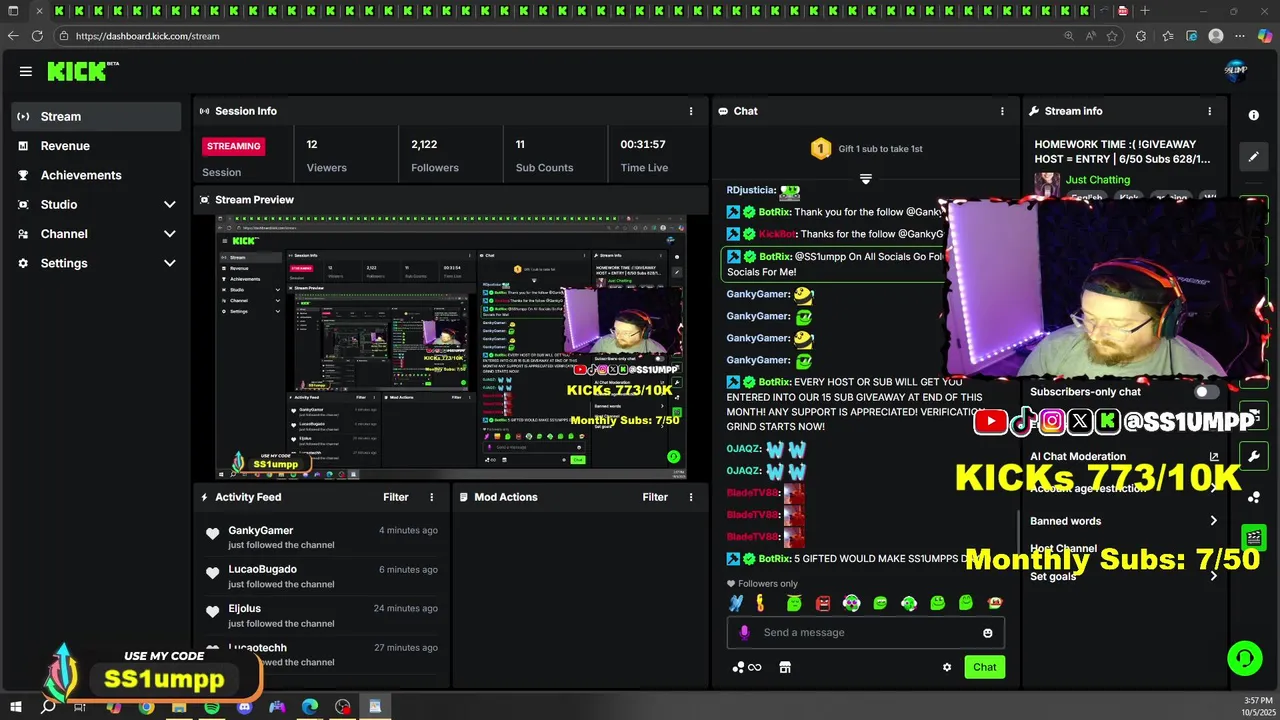1280x720 pixels.
Task: Click Eljolus in the Activity Feed
Action: [245, 608]
